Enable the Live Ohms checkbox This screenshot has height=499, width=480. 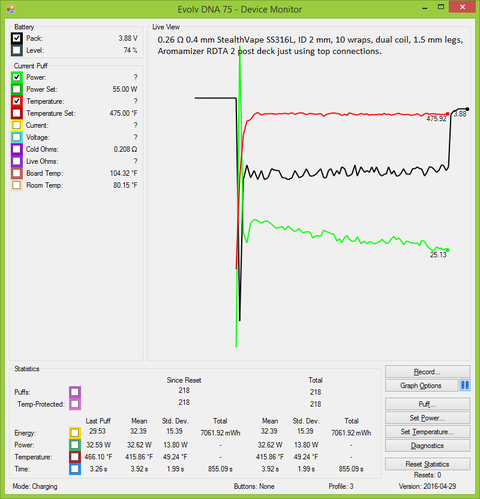coord(17,161)
